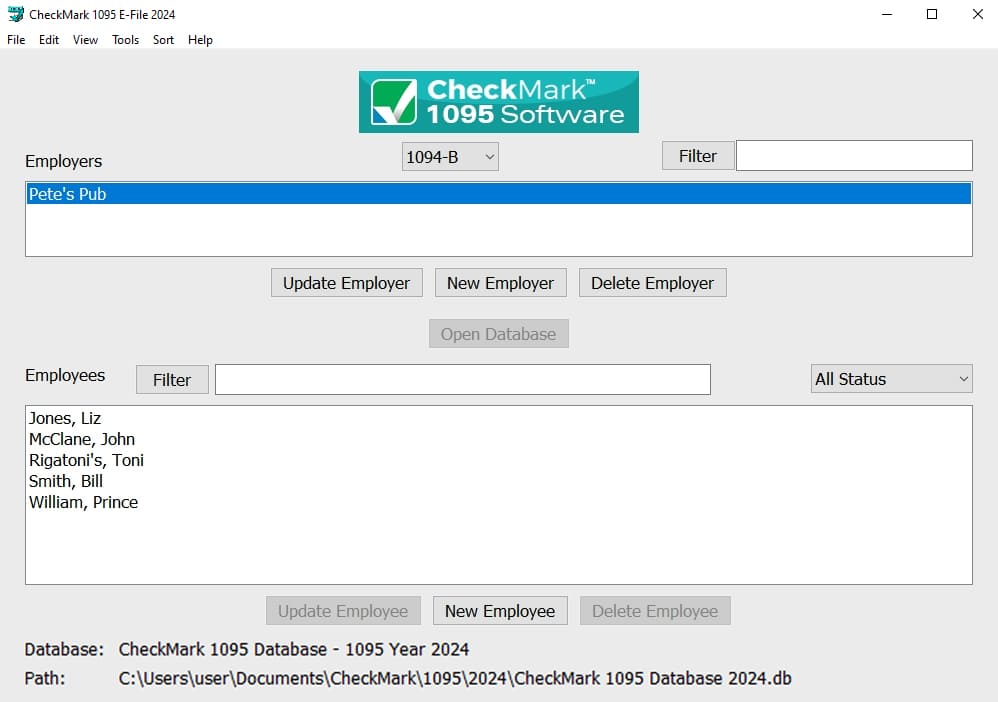Click the Delete Employer button

click(652, 283)
